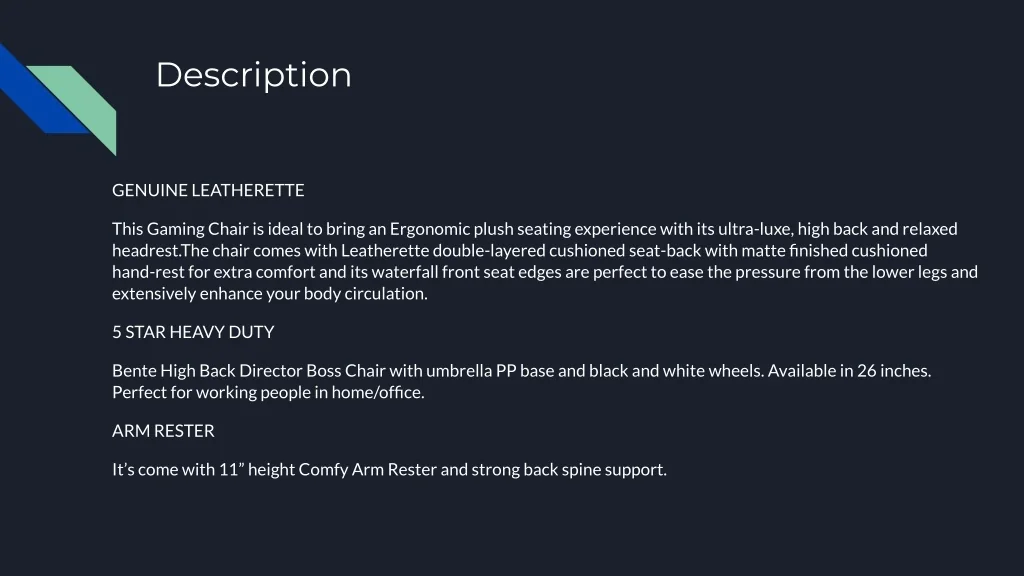The image size is (1024, 576).
Task: Click "26 inches" in the chair description
Action: point(892,371)
